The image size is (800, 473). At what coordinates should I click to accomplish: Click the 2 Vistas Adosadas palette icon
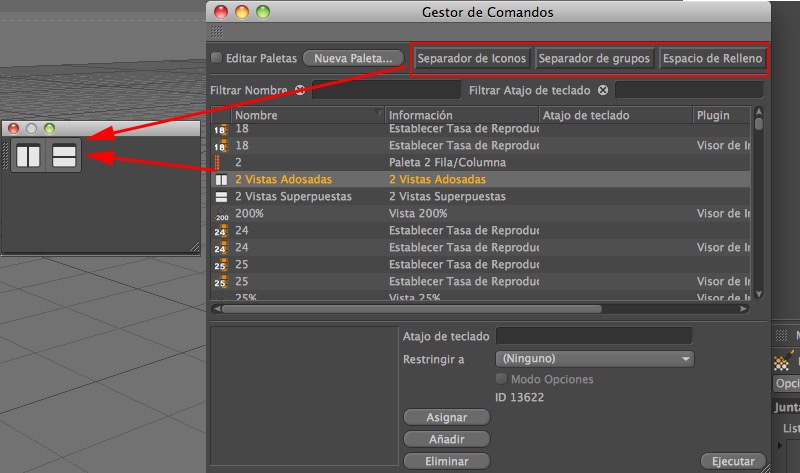(x=27, y=156)
